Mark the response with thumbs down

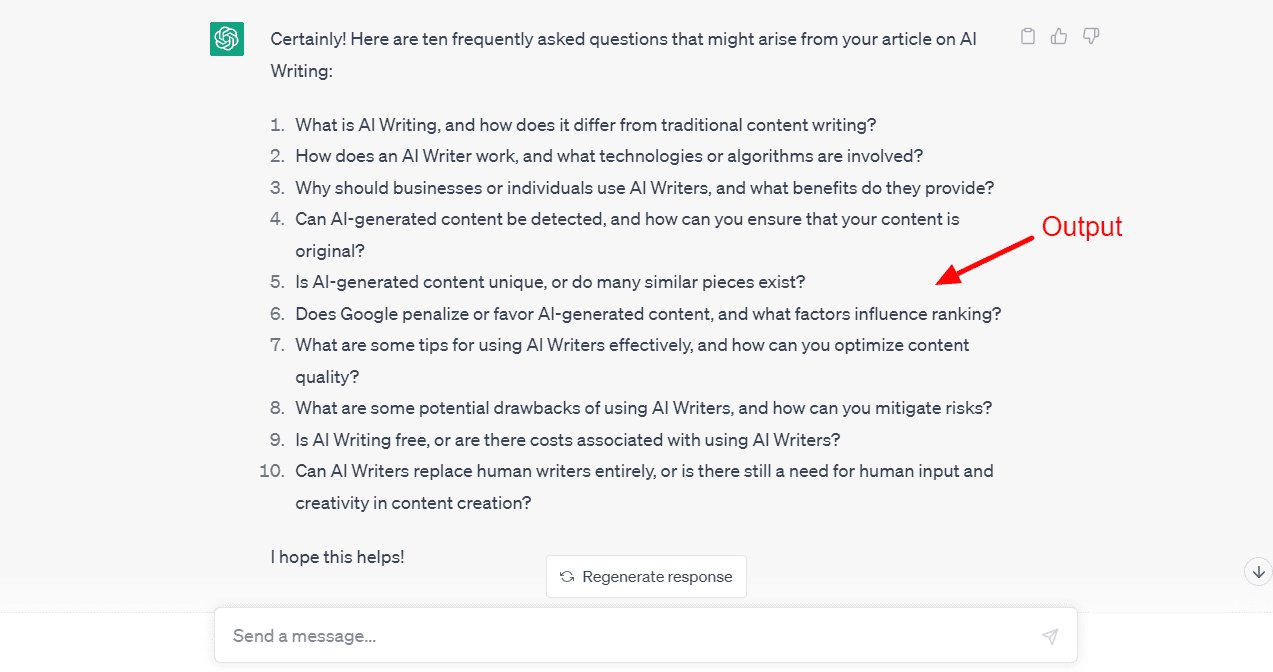pyautogui.click(x=1091, y=37)
